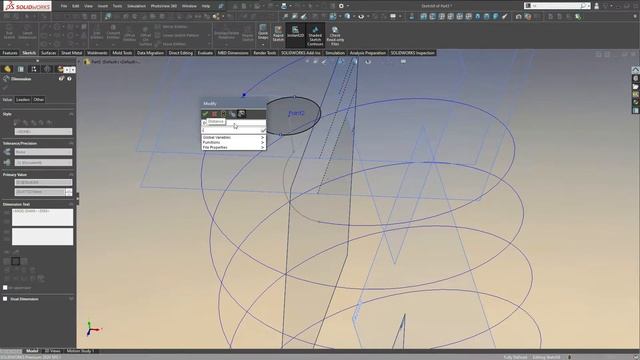Open the File menu

pyautogui.click(x=64, y=6)
